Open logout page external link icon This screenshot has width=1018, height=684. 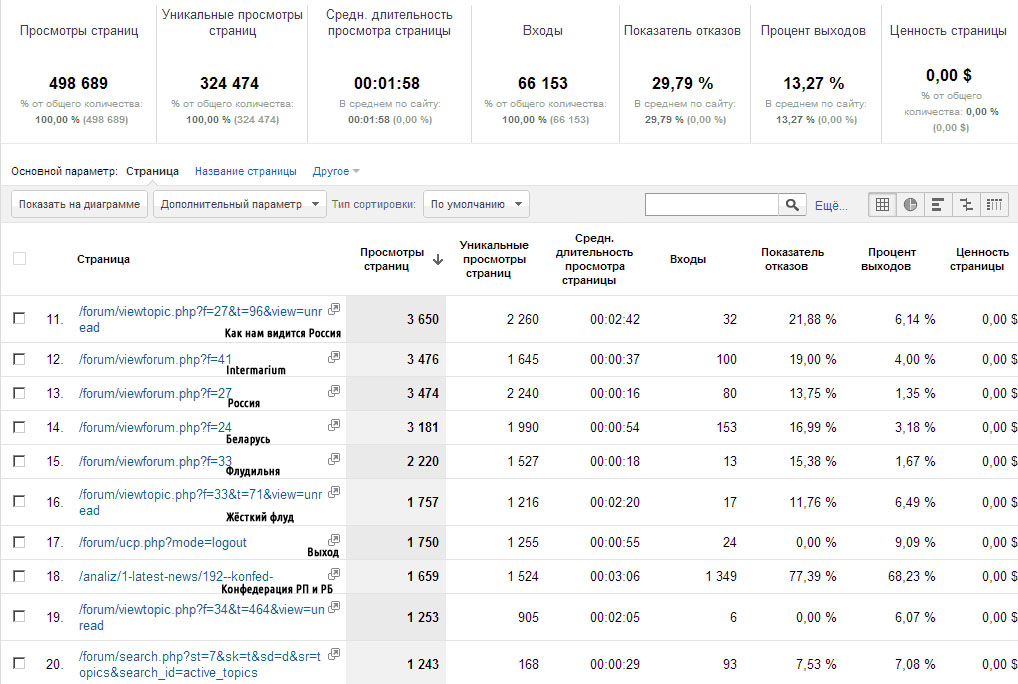(x=334, y=540)
